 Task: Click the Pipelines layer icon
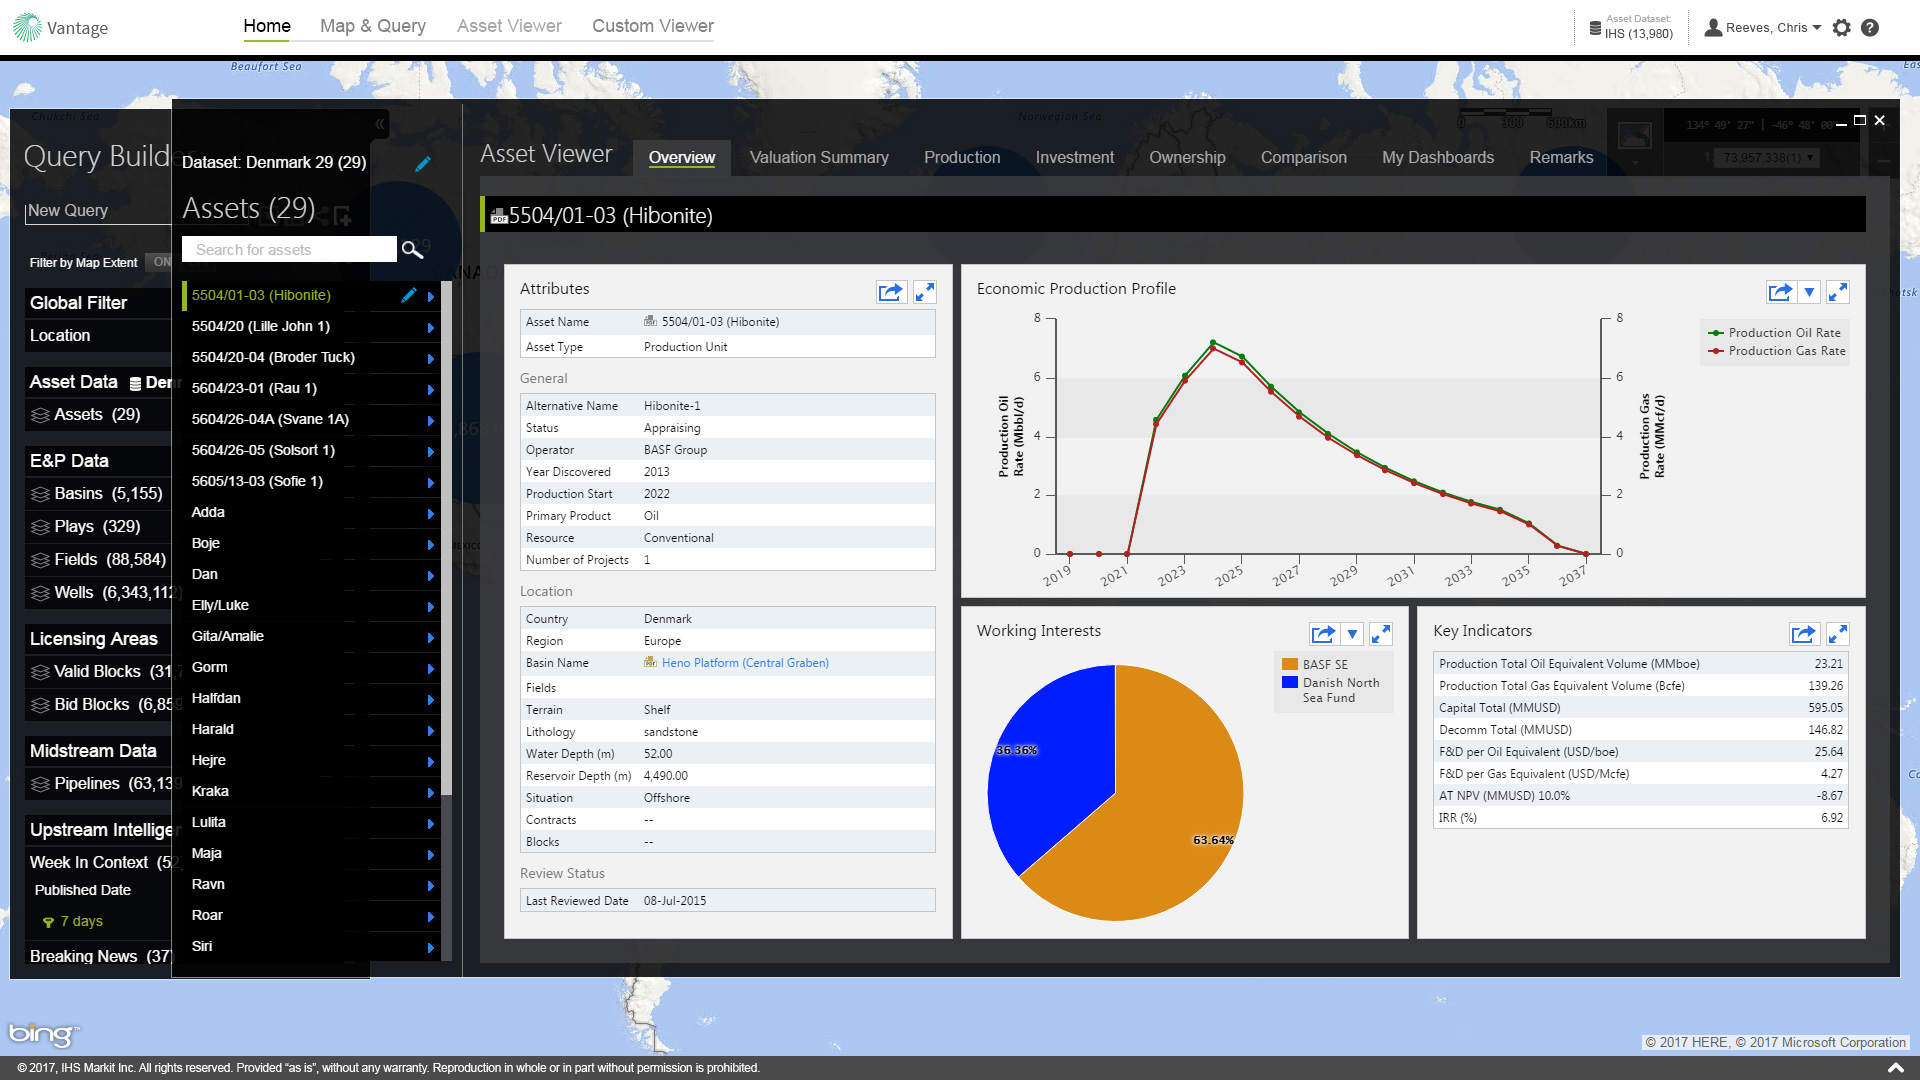[x=40, y=784]
